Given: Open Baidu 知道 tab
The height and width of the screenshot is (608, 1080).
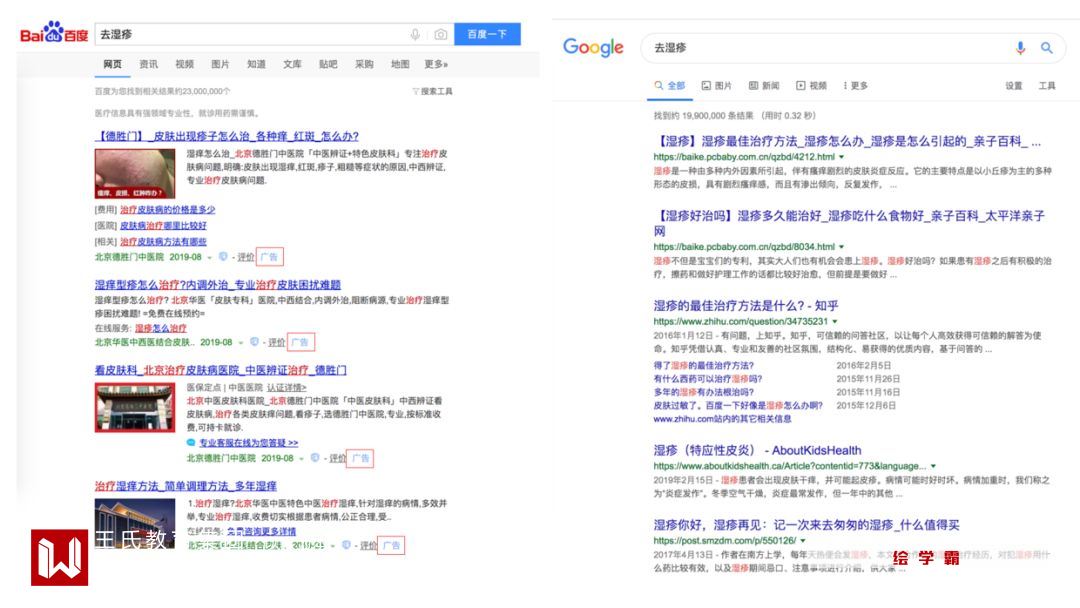Looking at the screenshot, I should click(256, 64).
